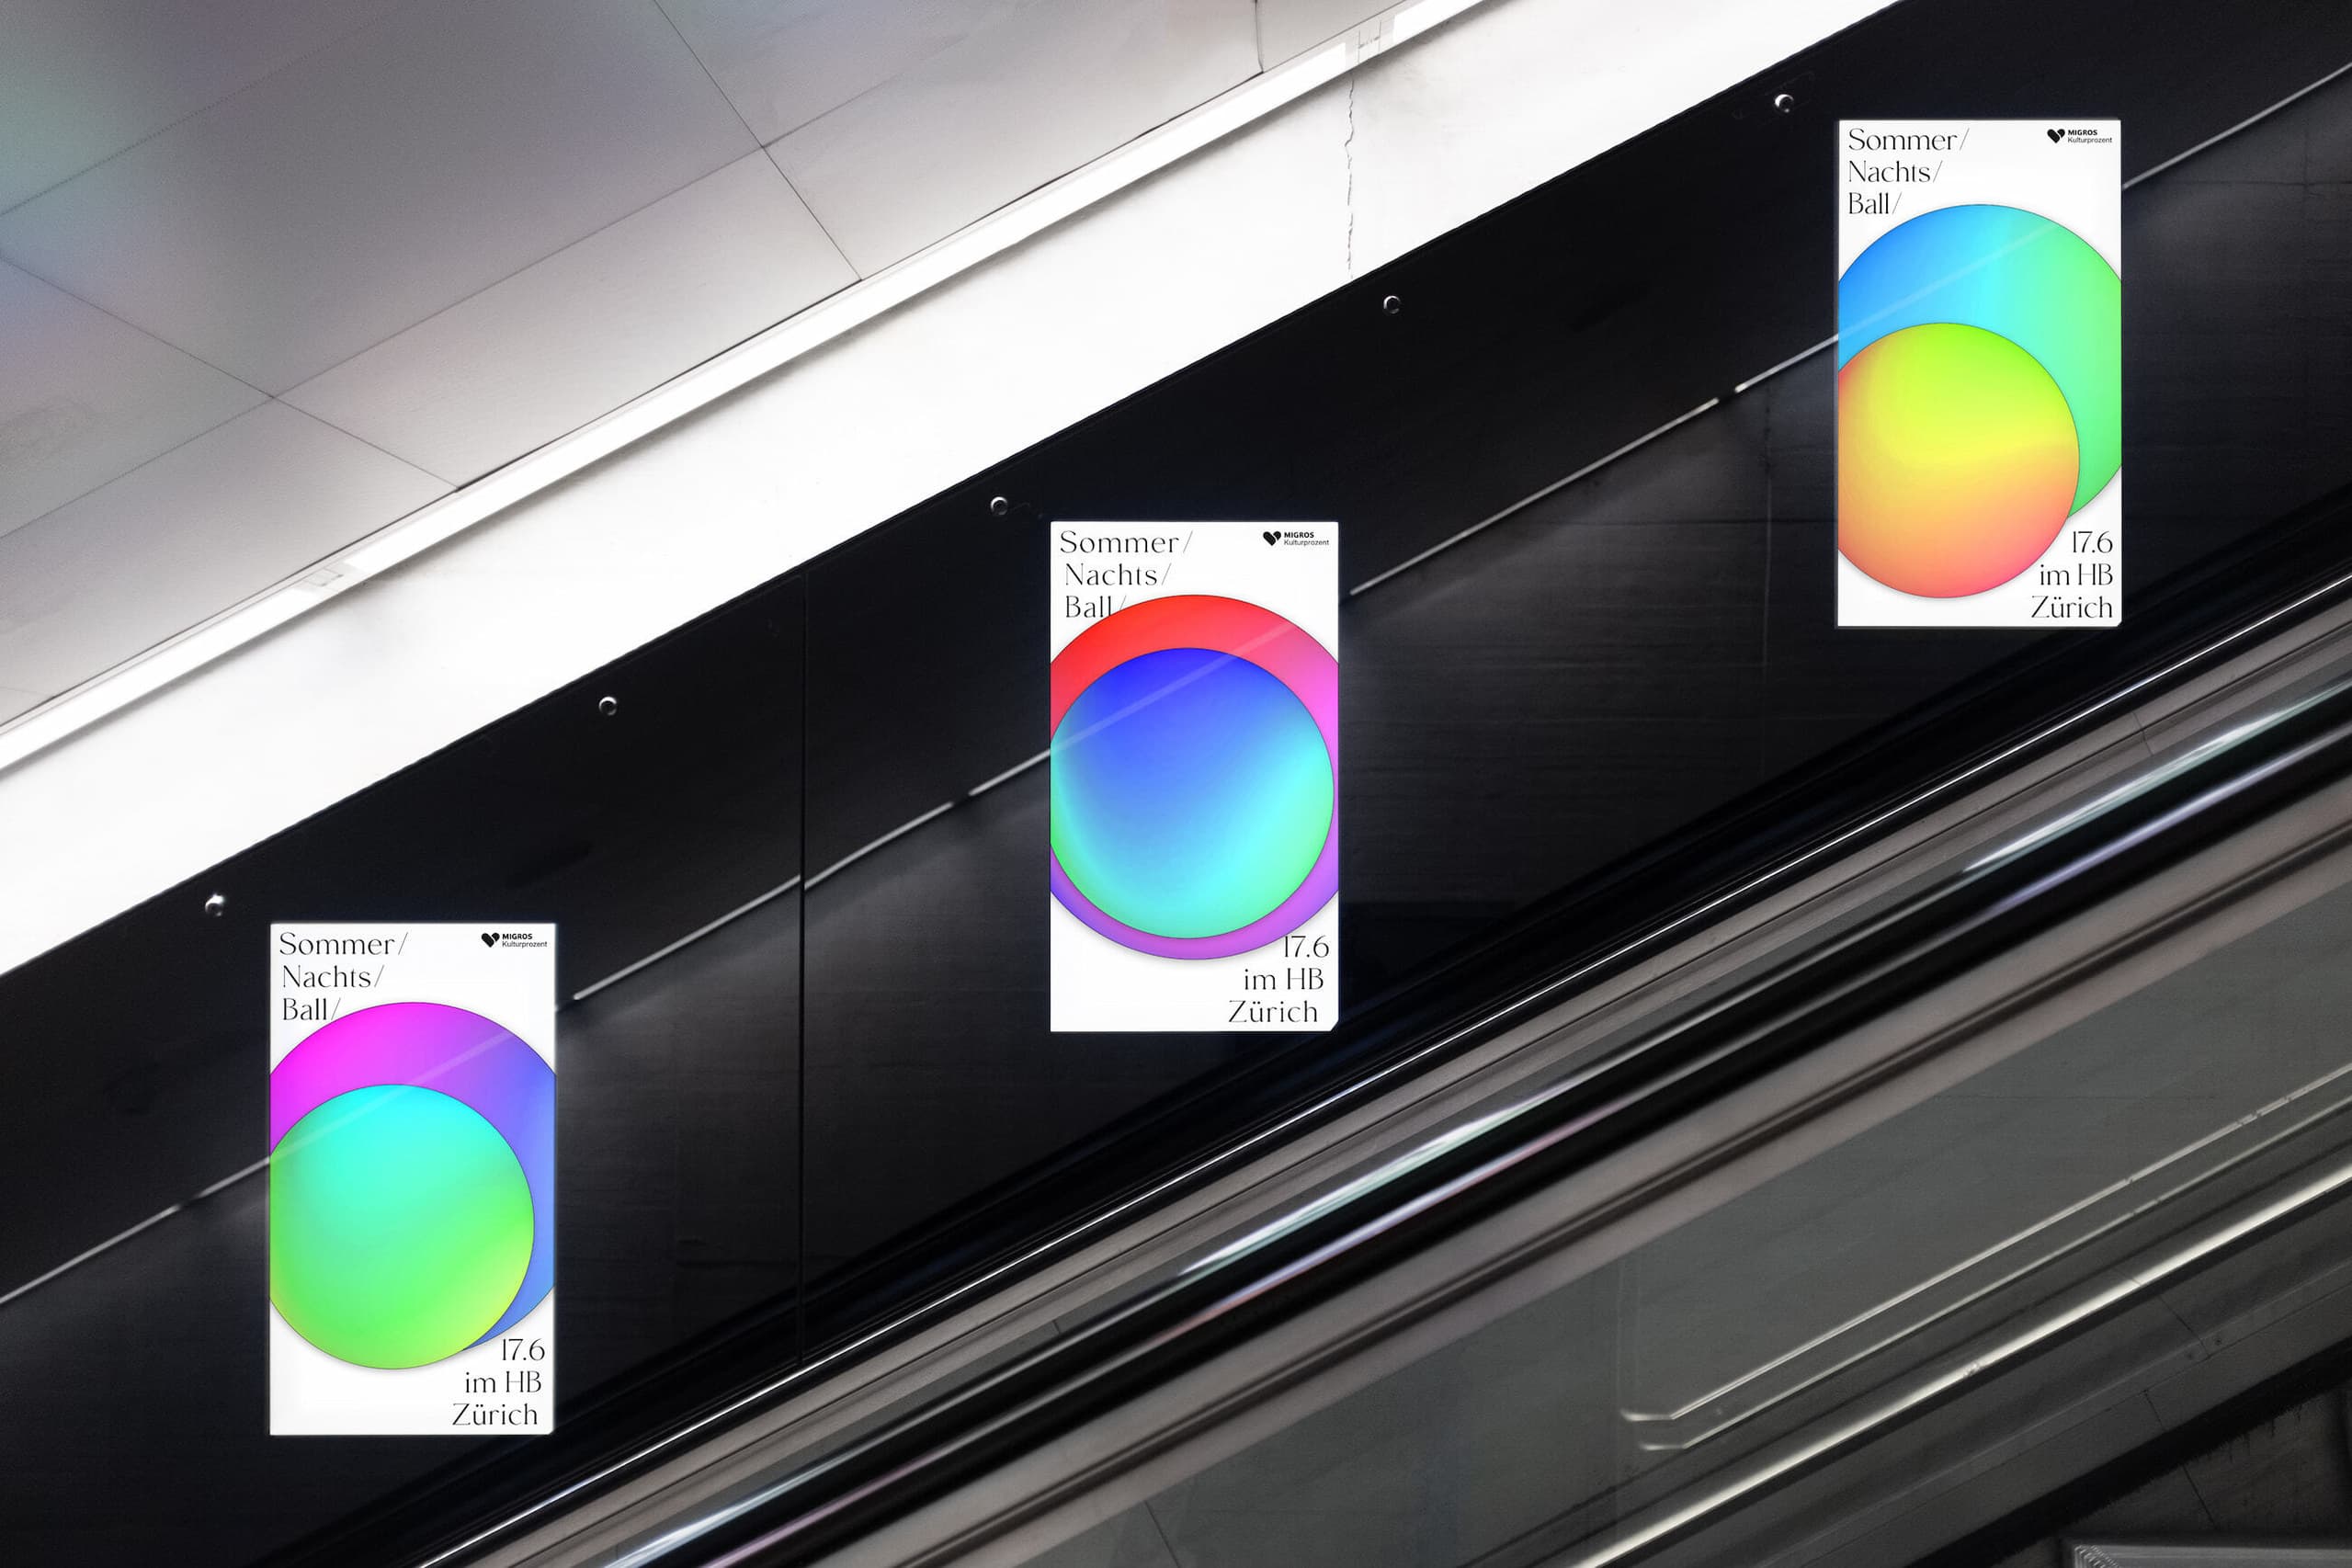Click the wall bolt above the yellow-orange poster

(x=1782, y=102)
